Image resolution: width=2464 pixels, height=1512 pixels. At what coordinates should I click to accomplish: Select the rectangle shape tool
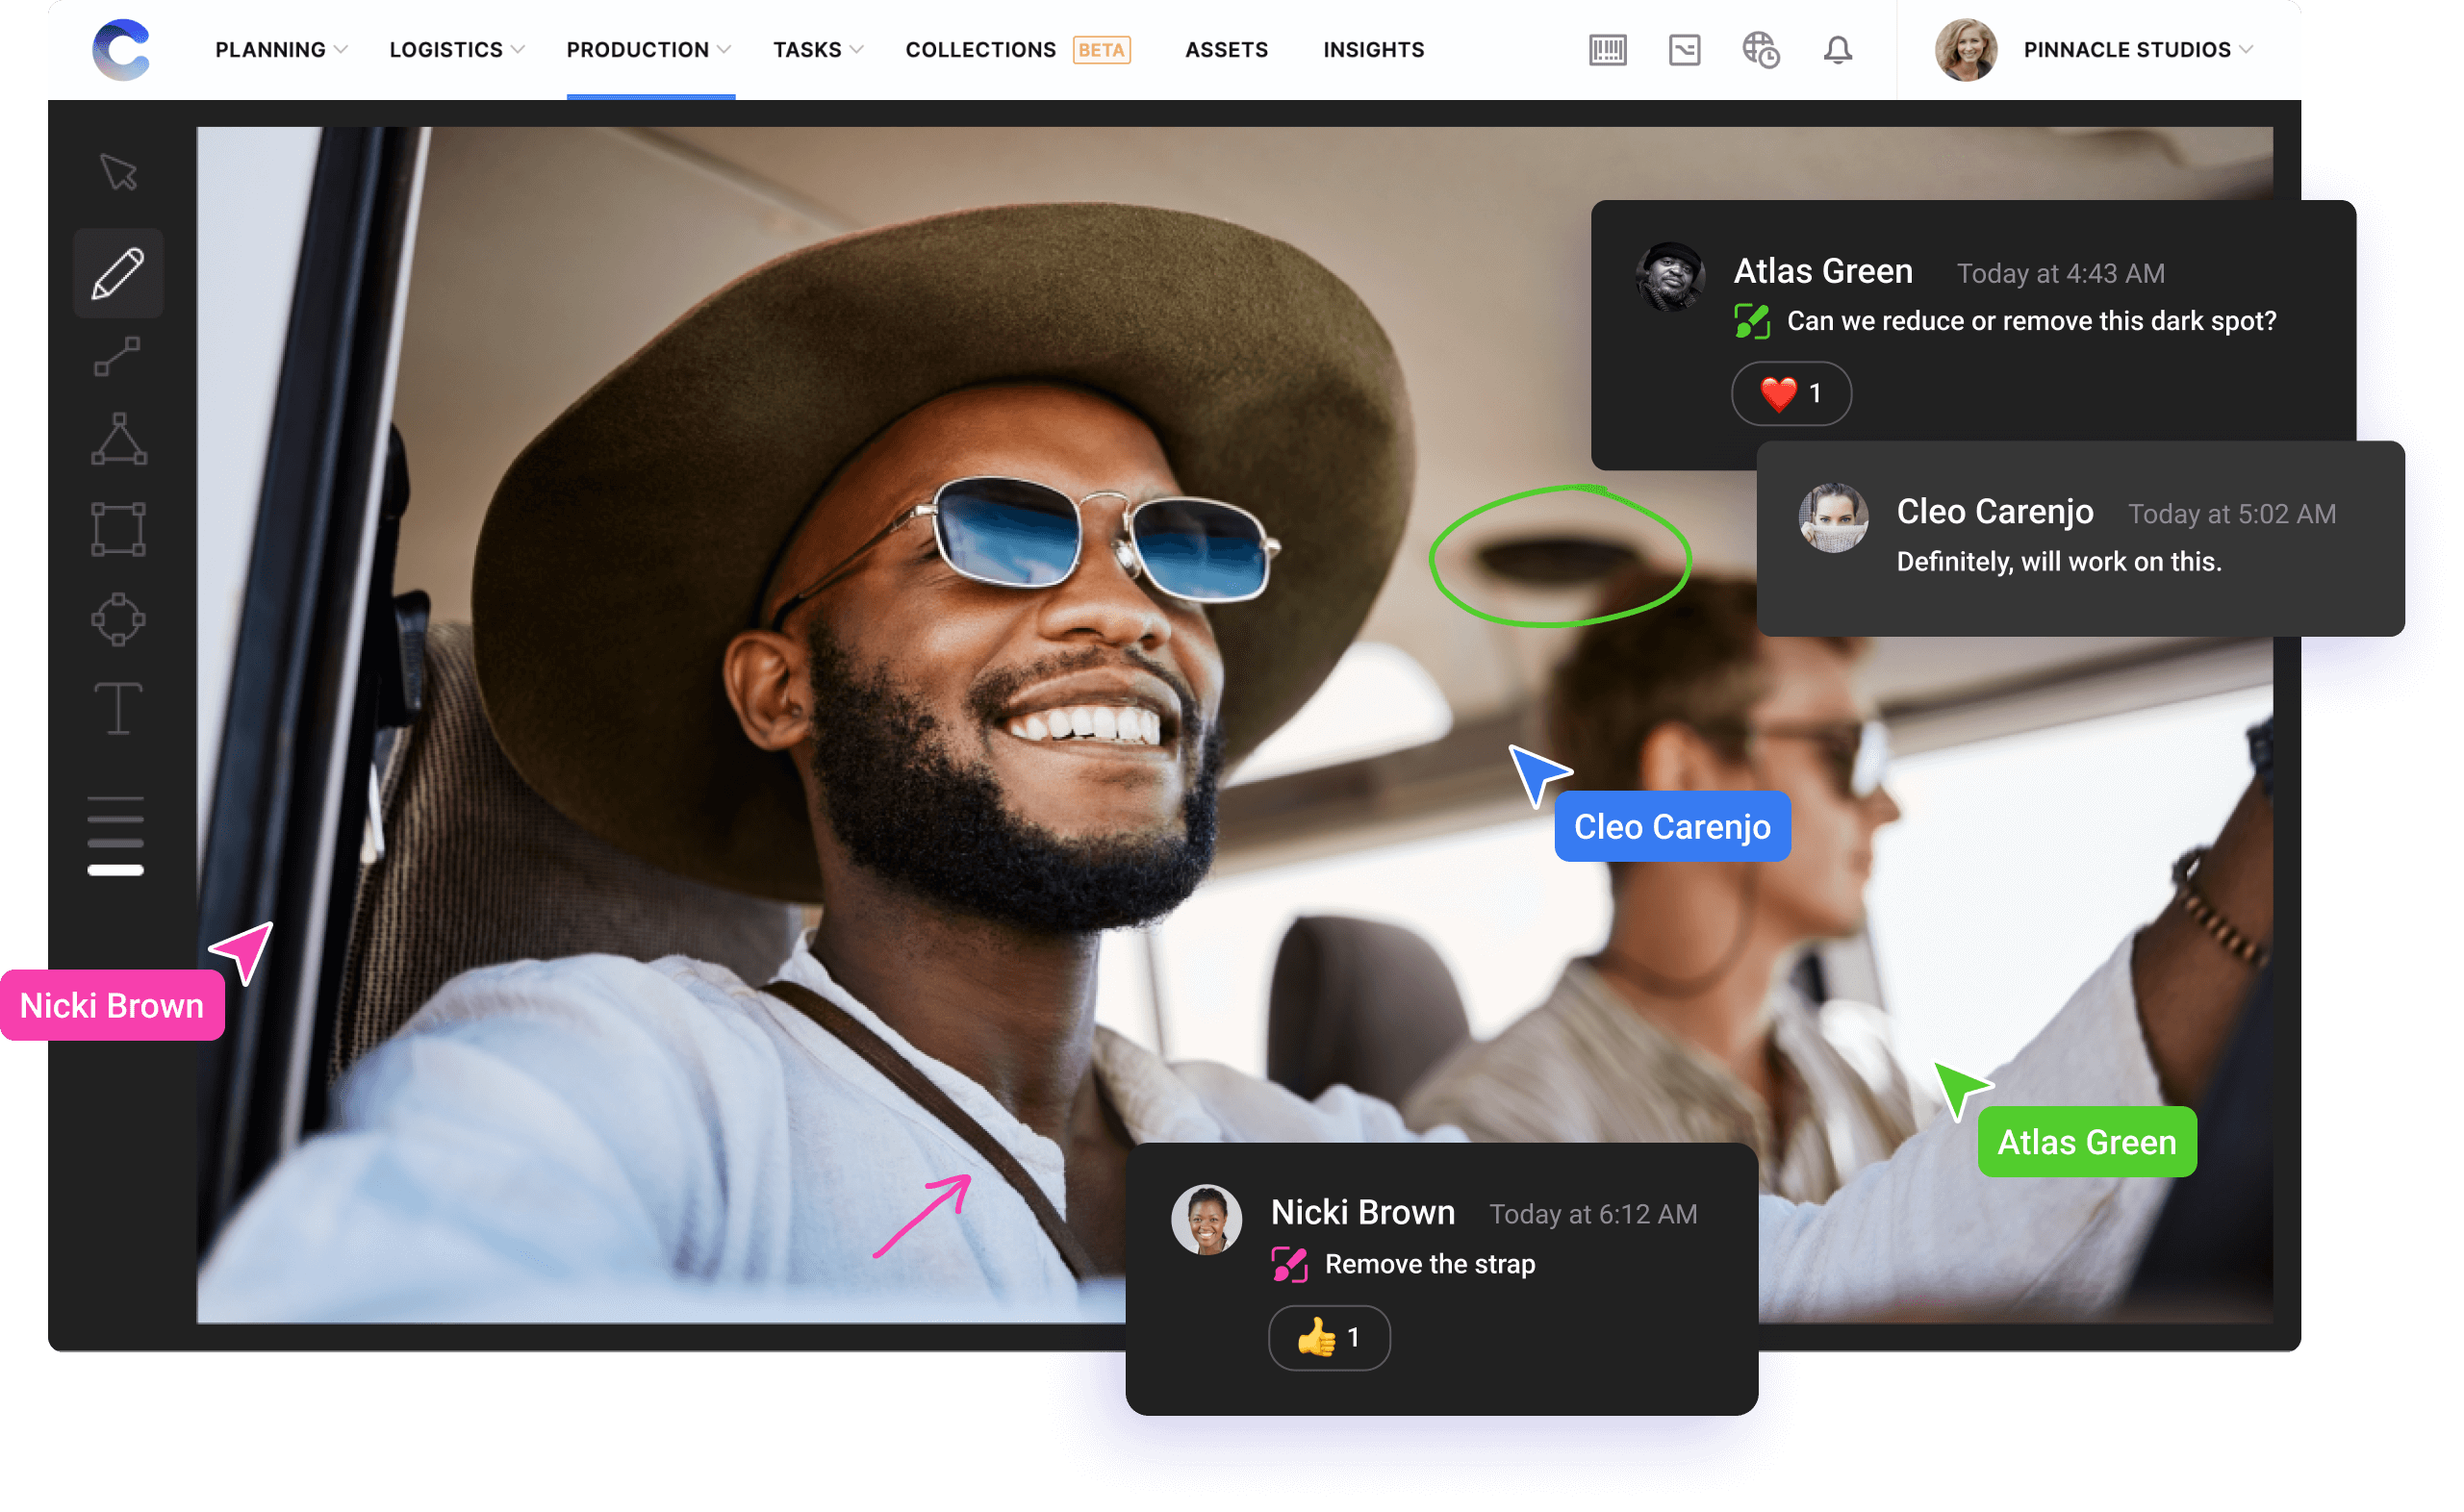[x=118, y=529]
